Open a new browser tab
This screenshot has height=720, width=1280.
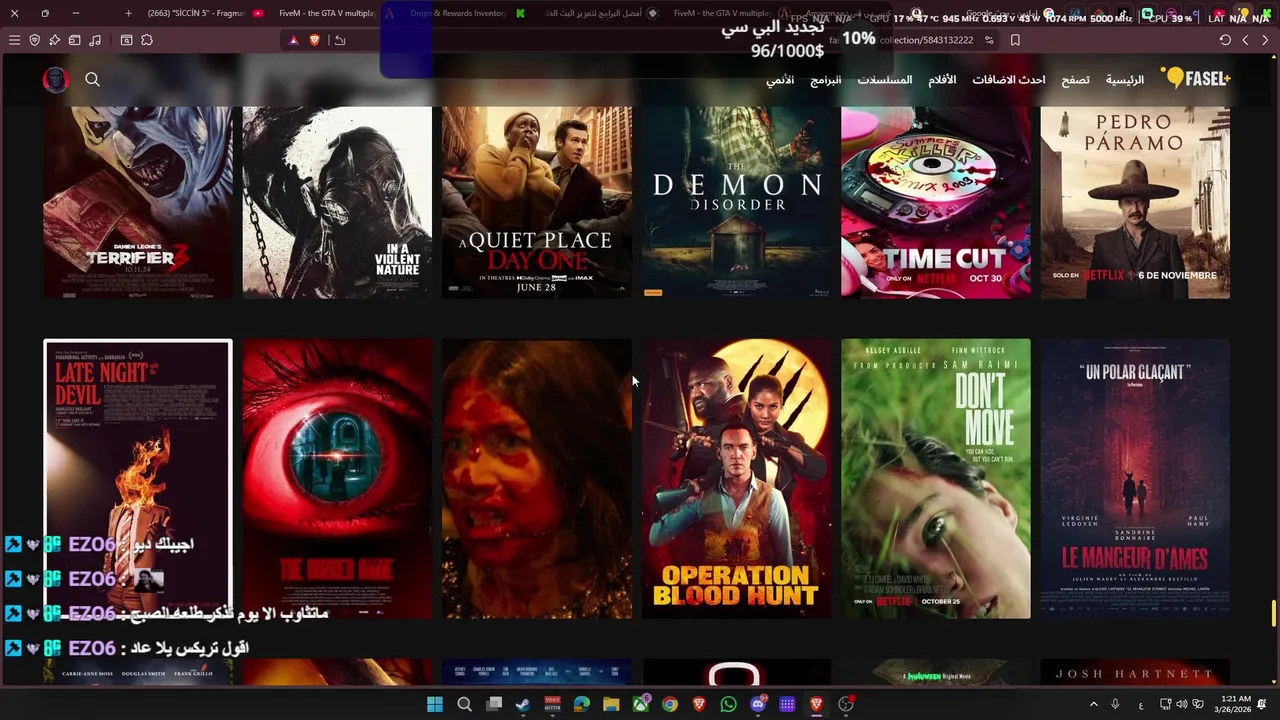[x=128, y=13]
